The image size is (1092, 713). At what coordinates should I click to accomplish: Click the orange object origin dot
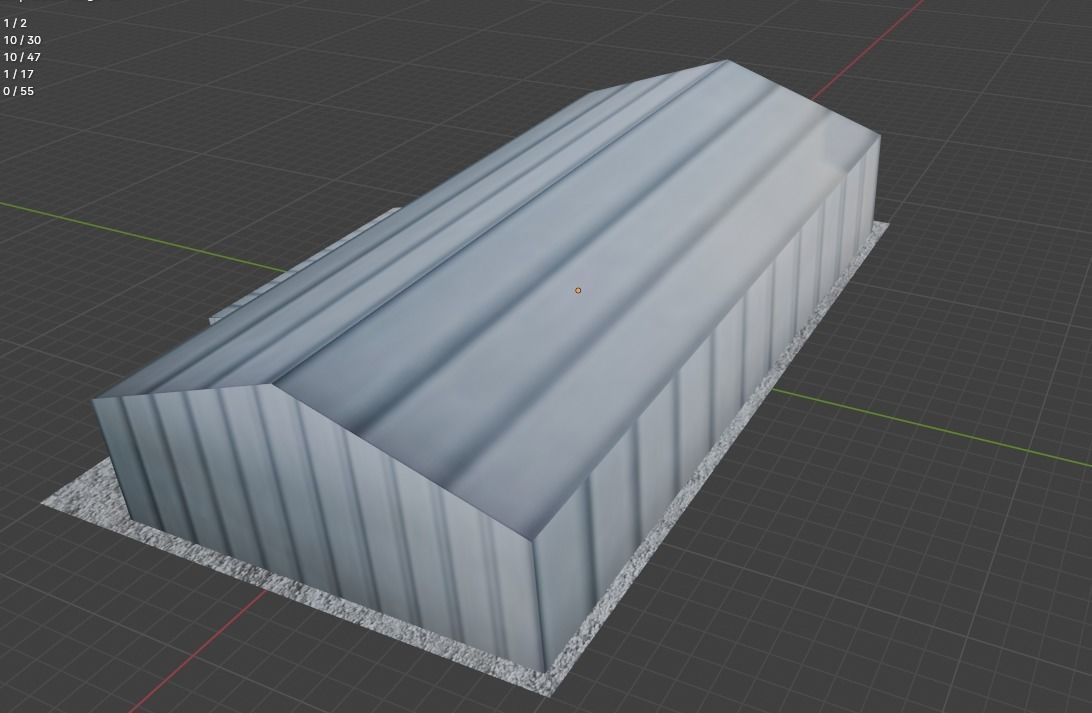click(577, 290)
